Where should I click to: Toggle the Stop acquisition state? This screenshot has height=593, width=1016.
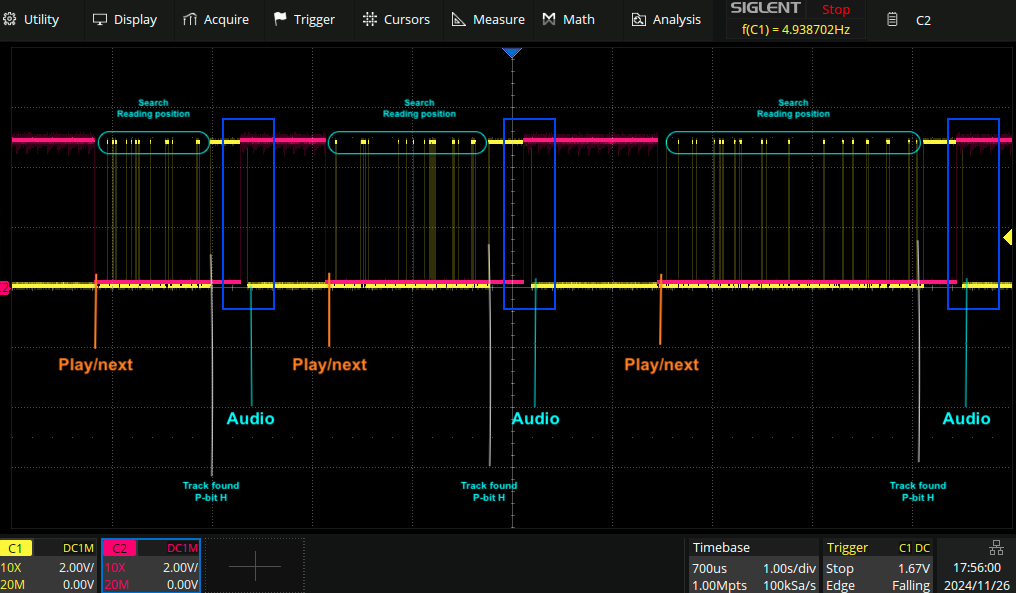[835, 9]
